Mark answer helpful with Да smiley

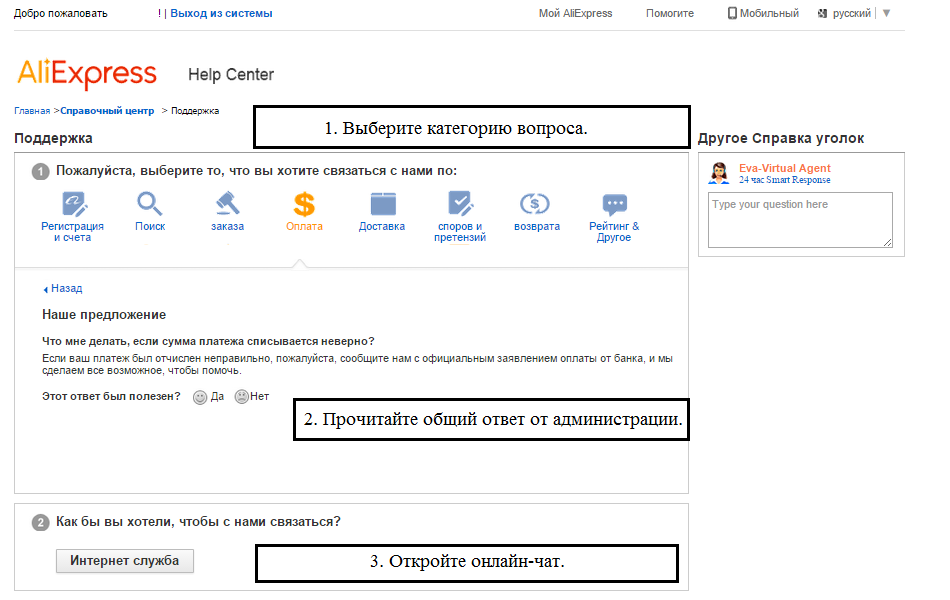pos(200,397)
